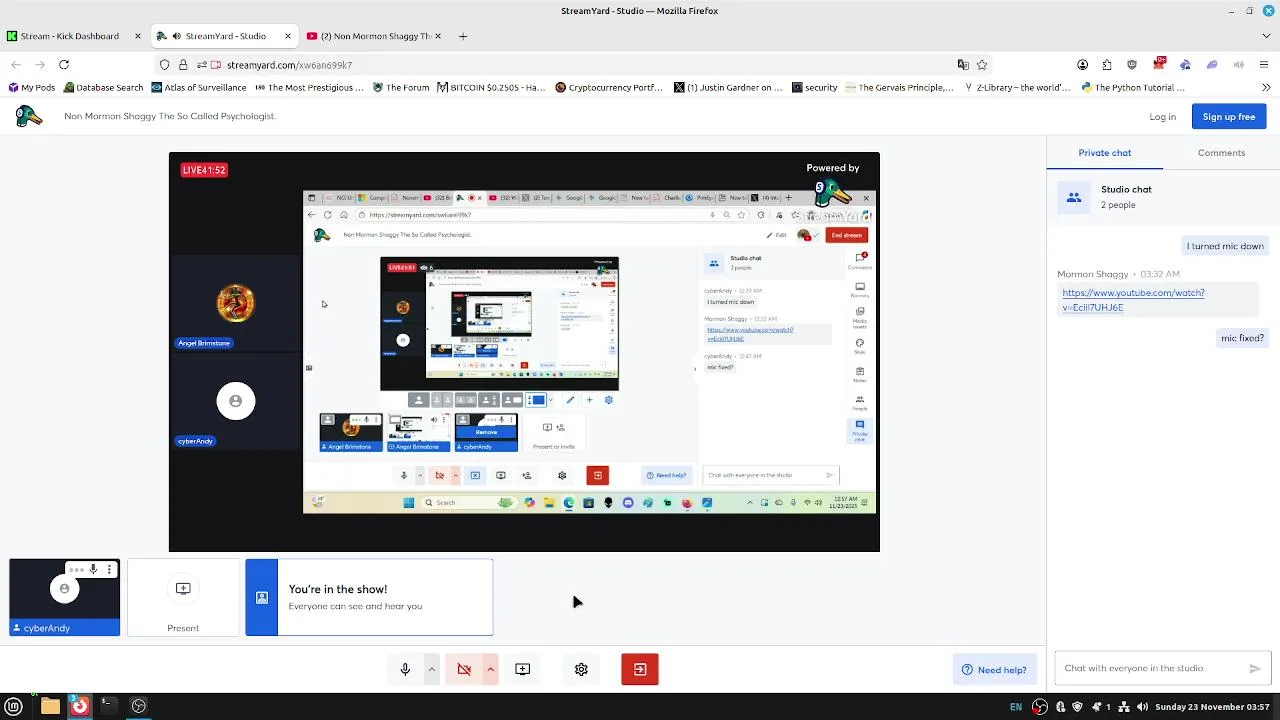Reload the current page

[x=64, y=65]
